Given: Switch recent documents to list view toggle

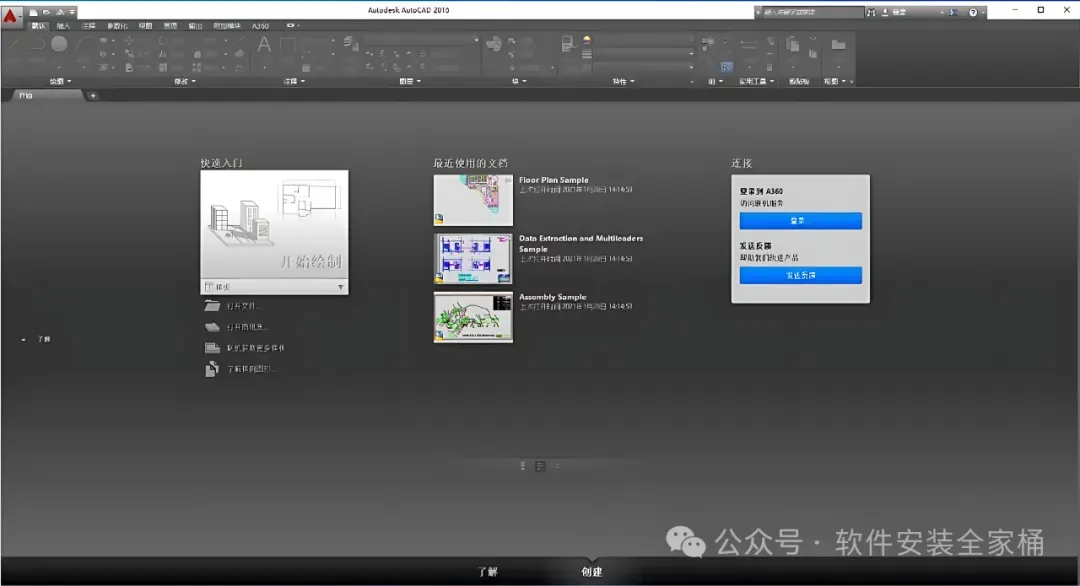Looking at the screenshot, I should pos(540,466).
